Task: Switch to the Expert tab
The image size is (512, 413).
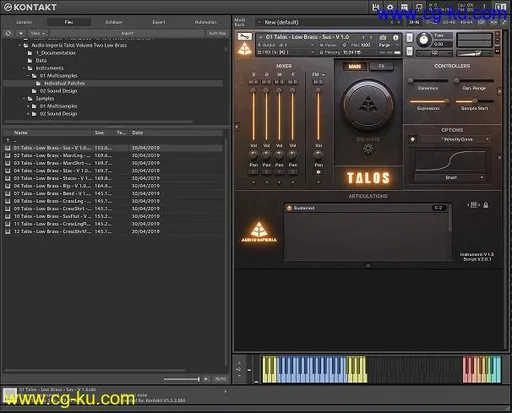Action: [159, 22]
